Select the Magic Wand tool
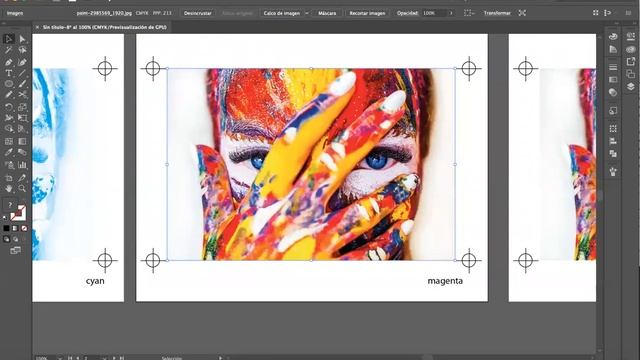Screen dimensions: 640x360 pos(9,50)
